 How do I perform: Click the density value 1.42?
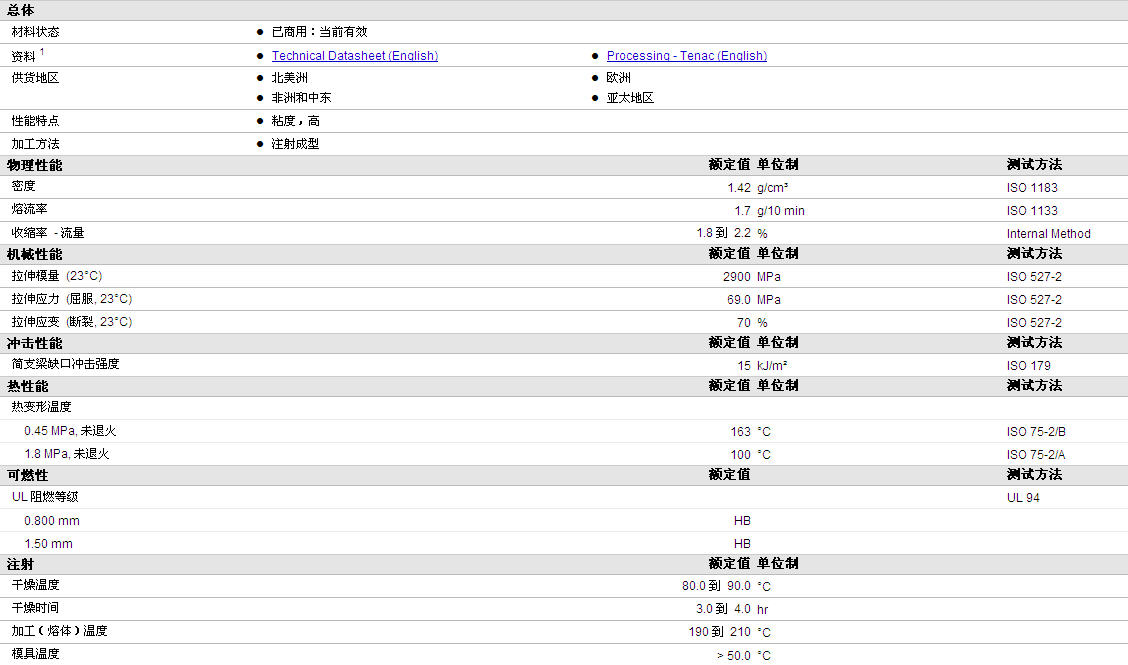coord(739,188)
